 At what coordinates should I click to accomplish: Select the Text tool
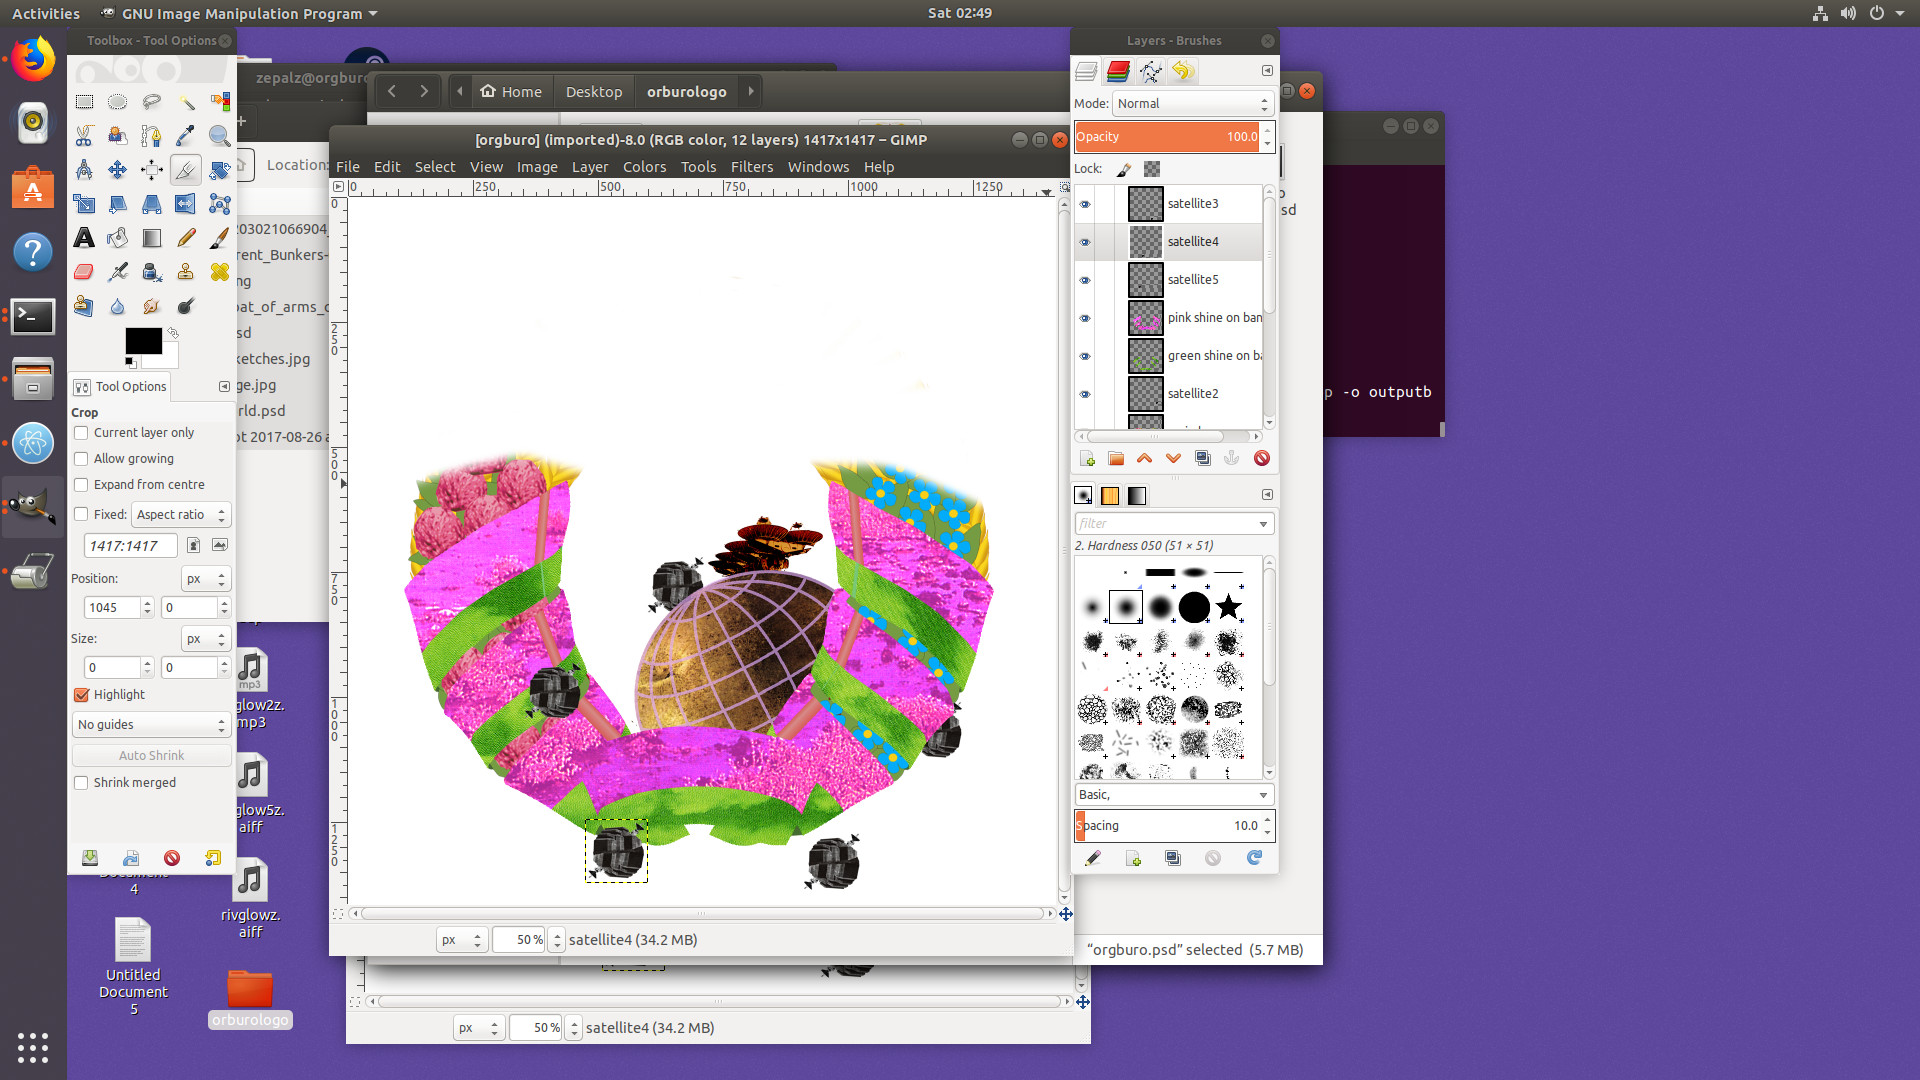[84, 238]
